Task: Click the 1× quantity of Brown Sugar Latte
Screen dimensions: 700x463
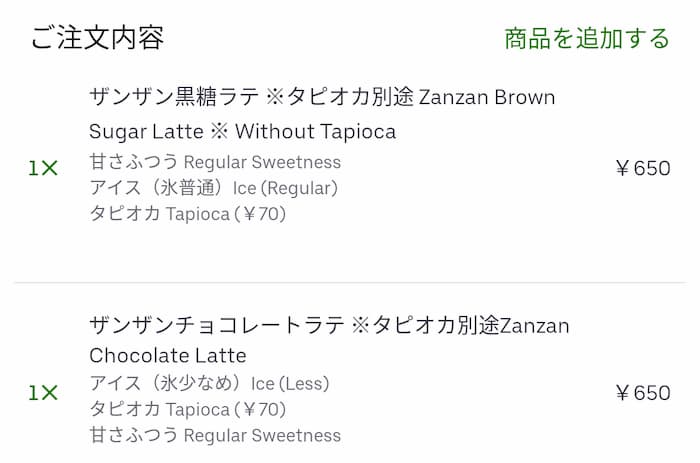Action: click(43, 169)
